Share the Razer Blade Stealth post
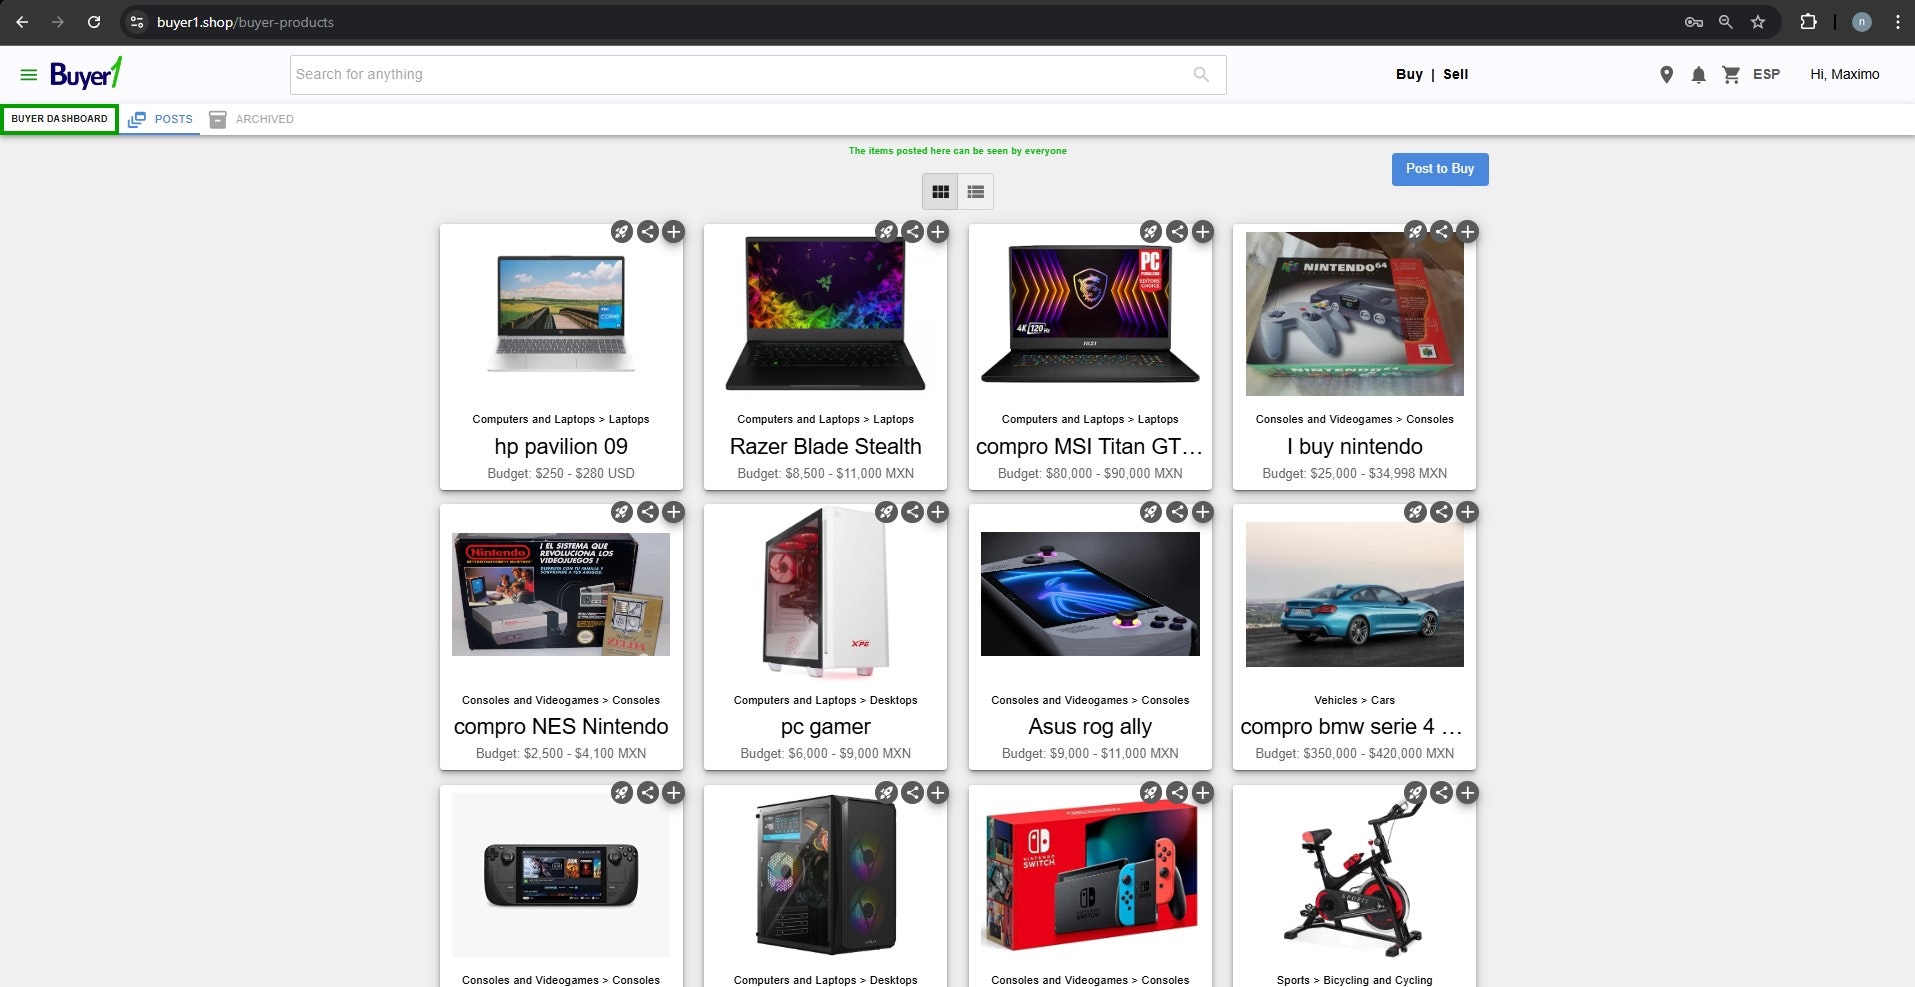This screenshot has height=987, width=1915. pyautogui.click(x=912, y=232)
